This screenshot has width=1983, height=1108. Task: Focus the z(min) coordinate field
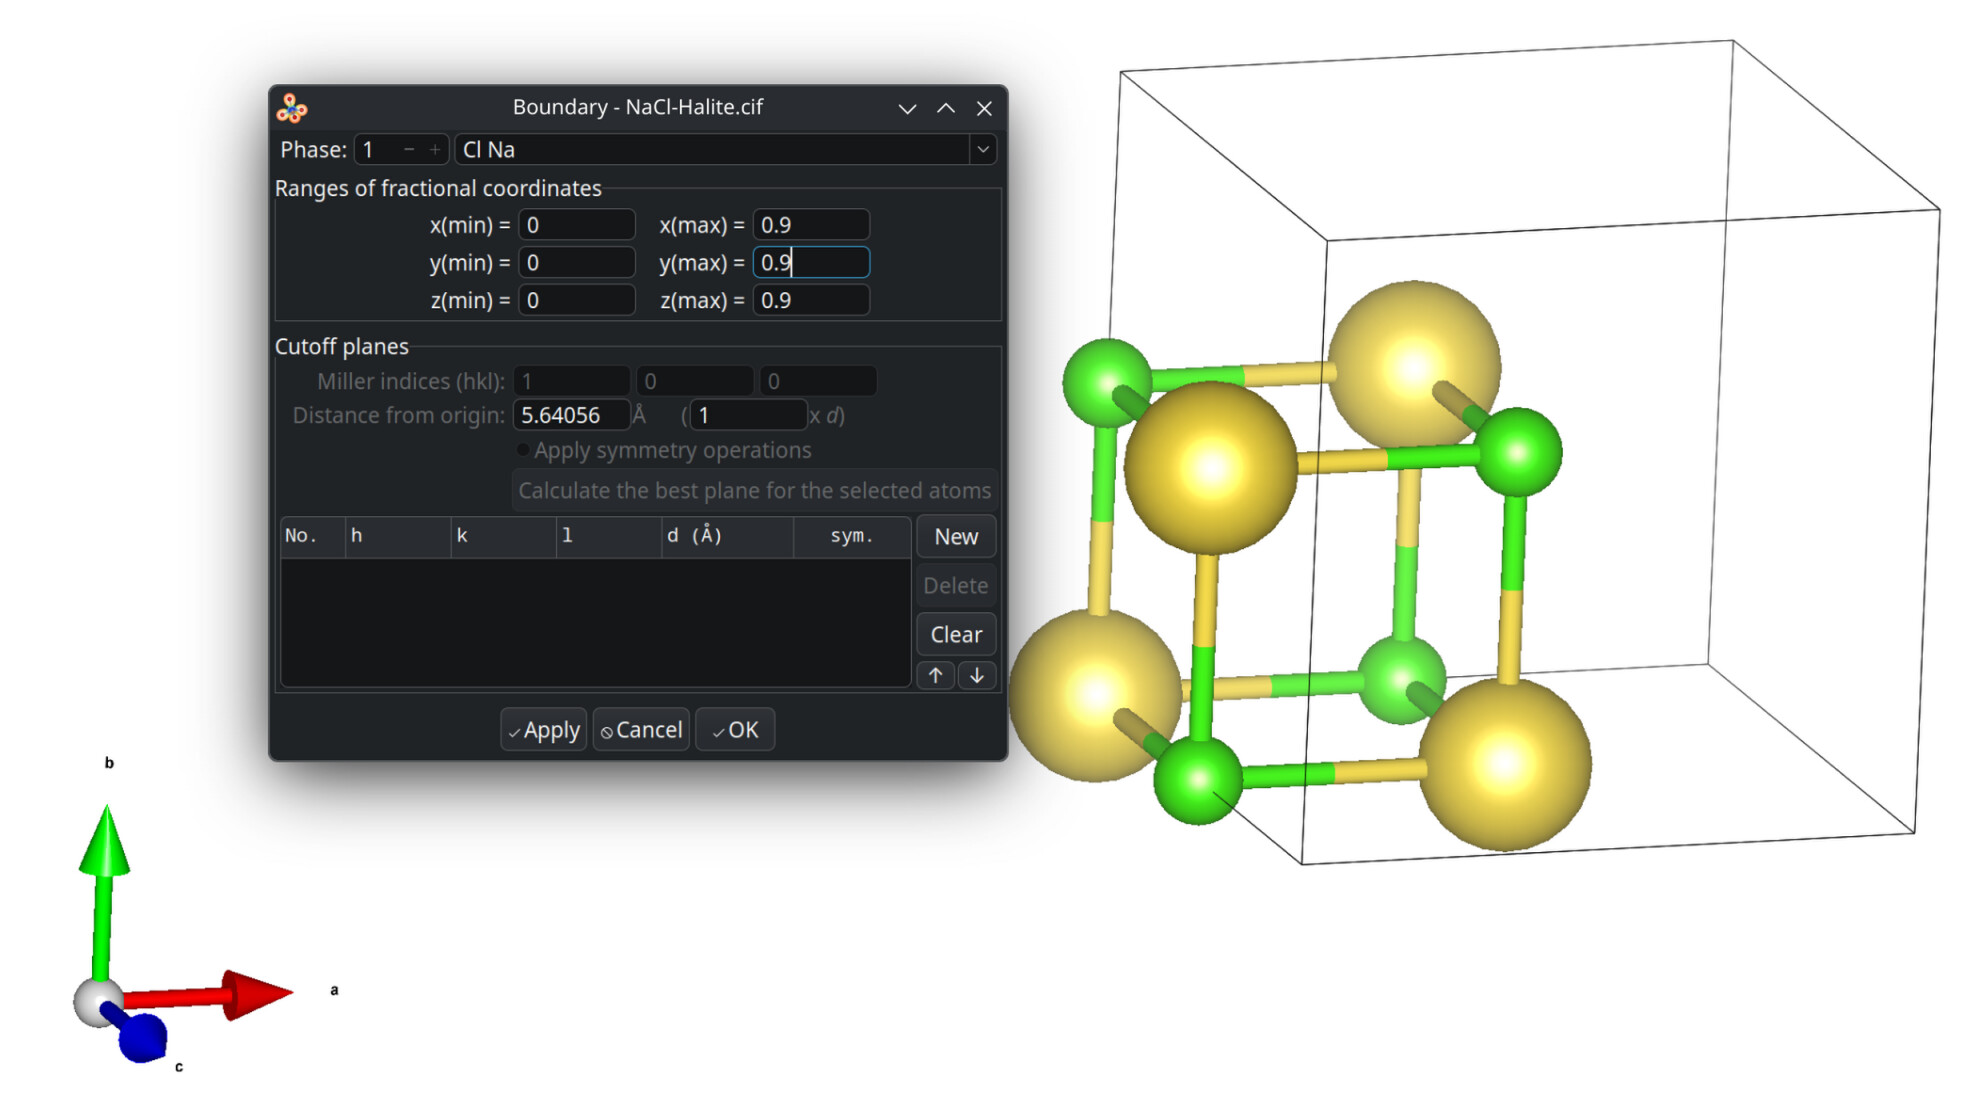tap(576, 301)
